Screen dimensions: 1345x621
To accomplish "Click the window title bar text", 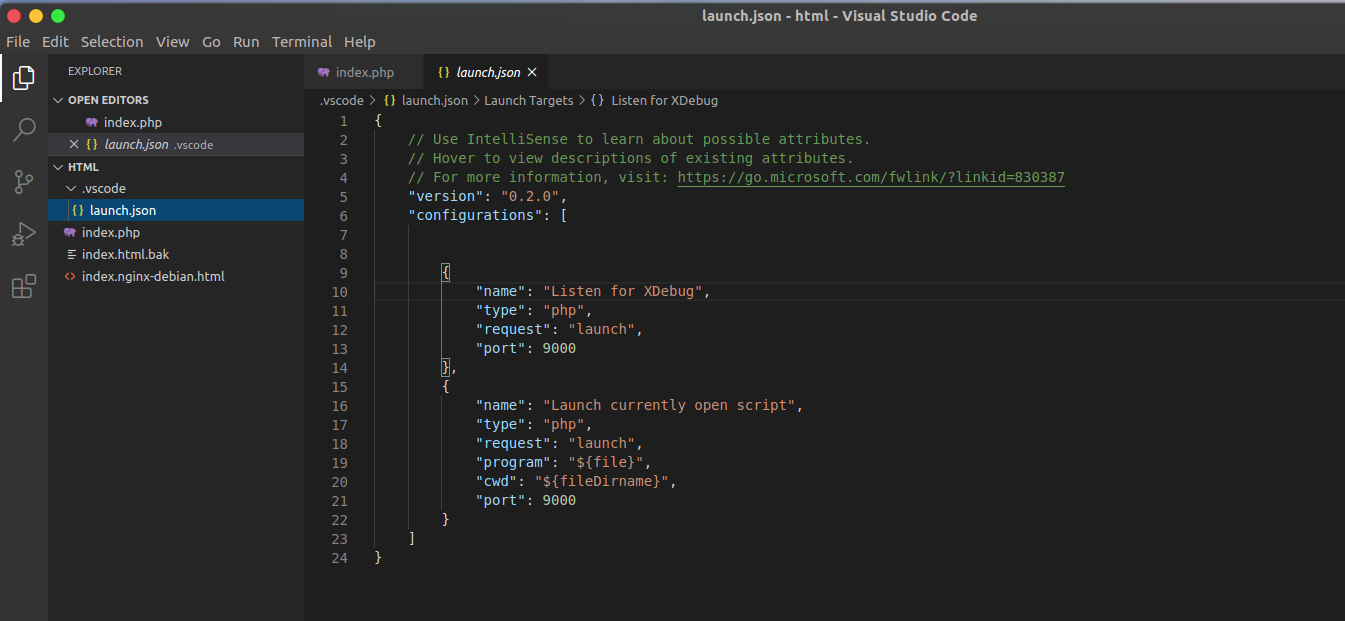I will tap(839, 15).
